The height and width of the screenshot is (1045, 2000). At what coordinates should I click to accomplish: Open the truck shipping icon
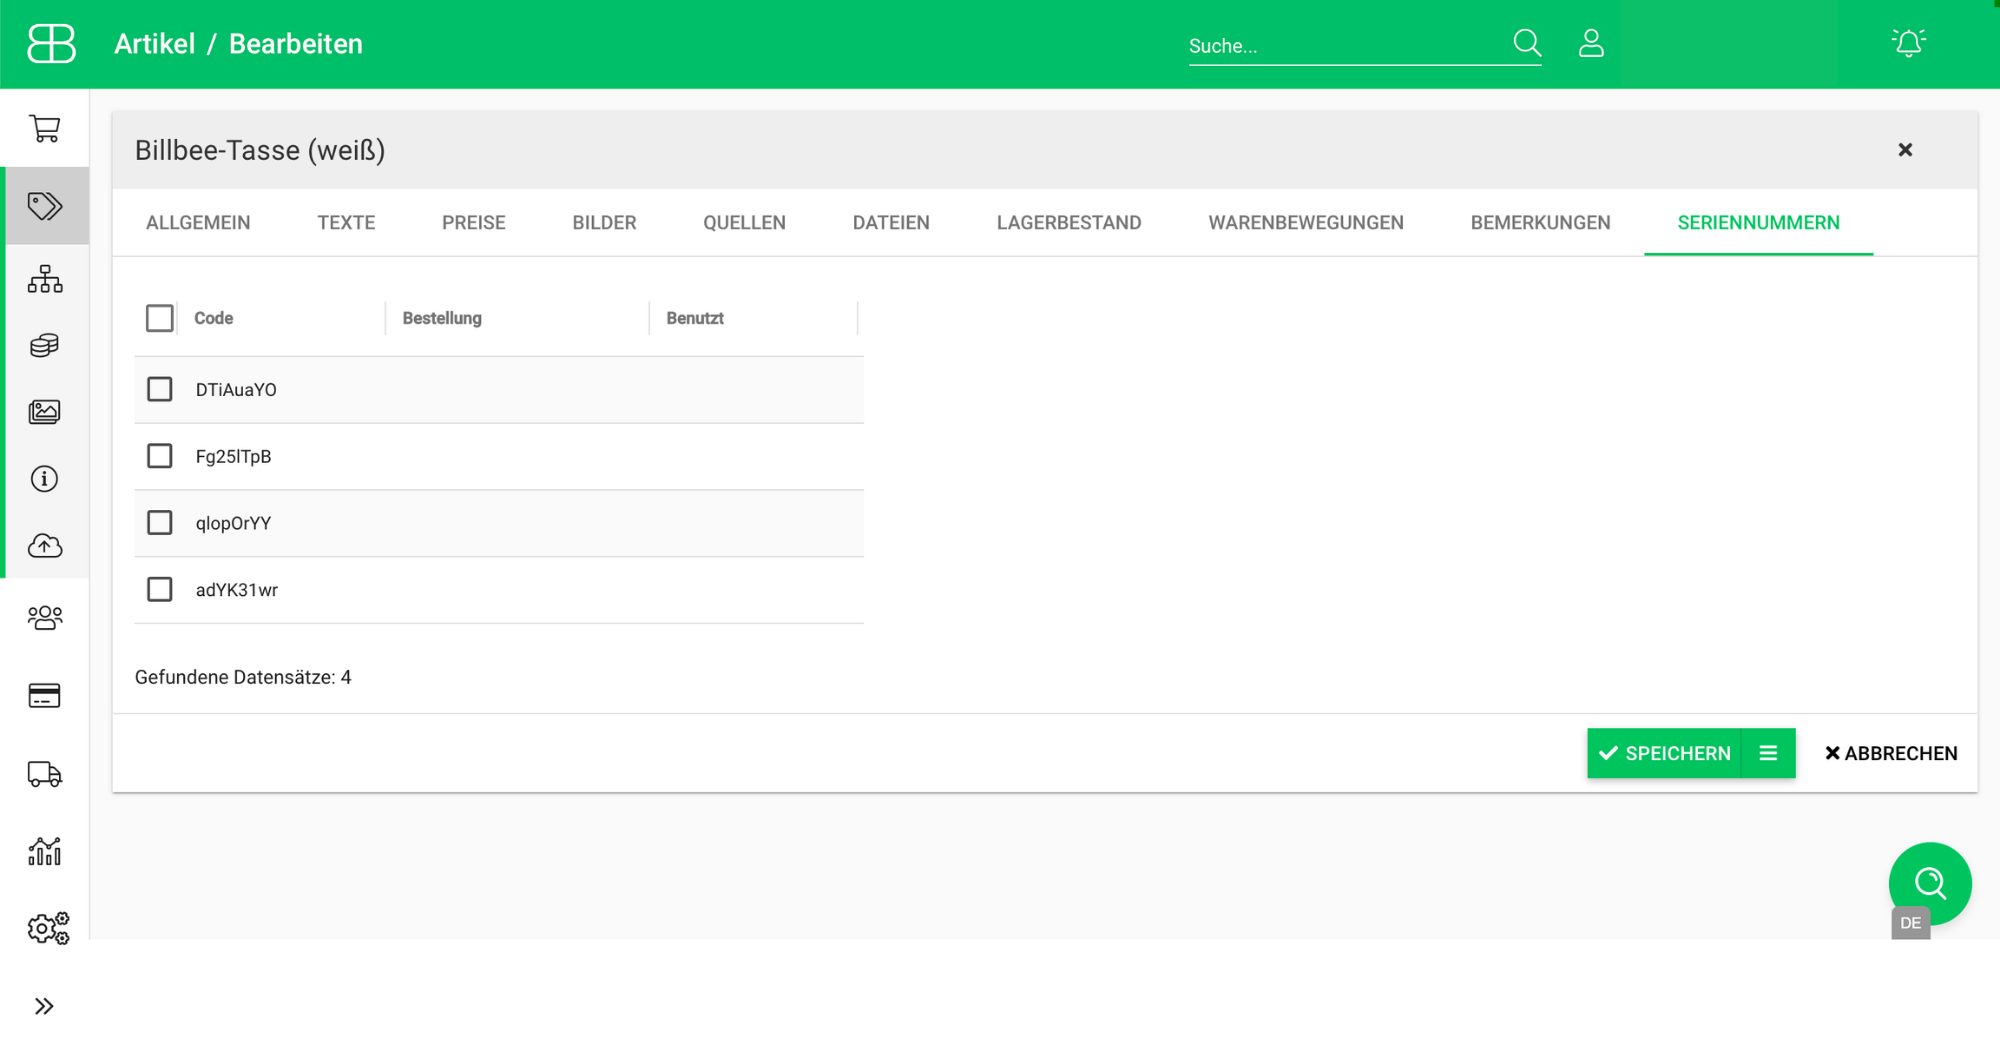pos(45,775)
